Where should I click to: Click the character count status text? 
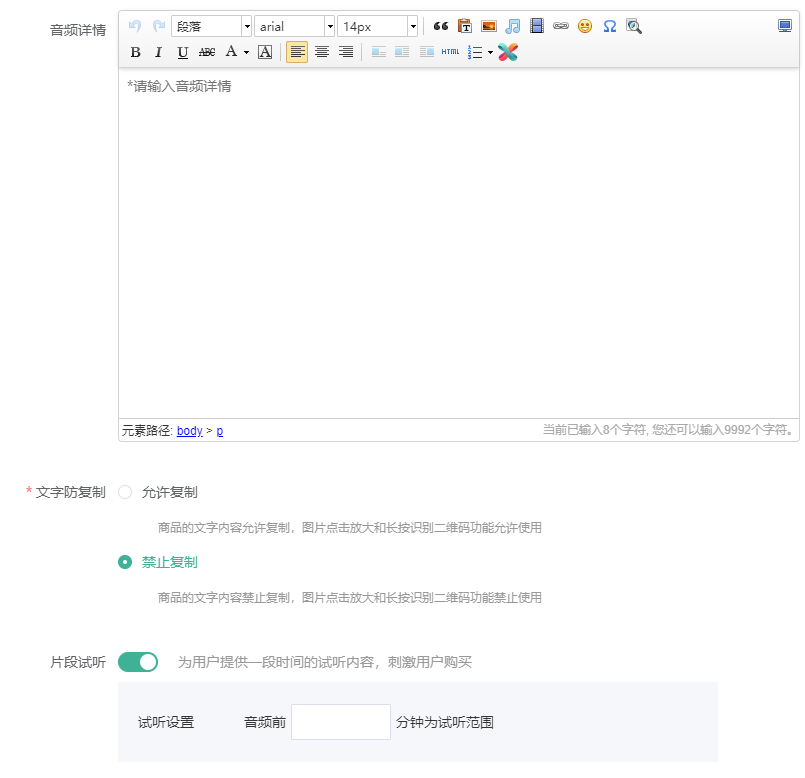[669, 430]
